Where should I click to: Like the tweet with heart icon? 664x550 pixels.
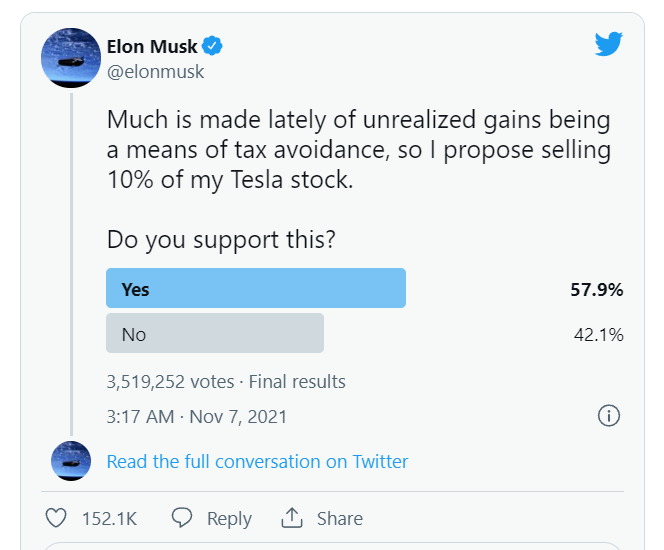57,518
